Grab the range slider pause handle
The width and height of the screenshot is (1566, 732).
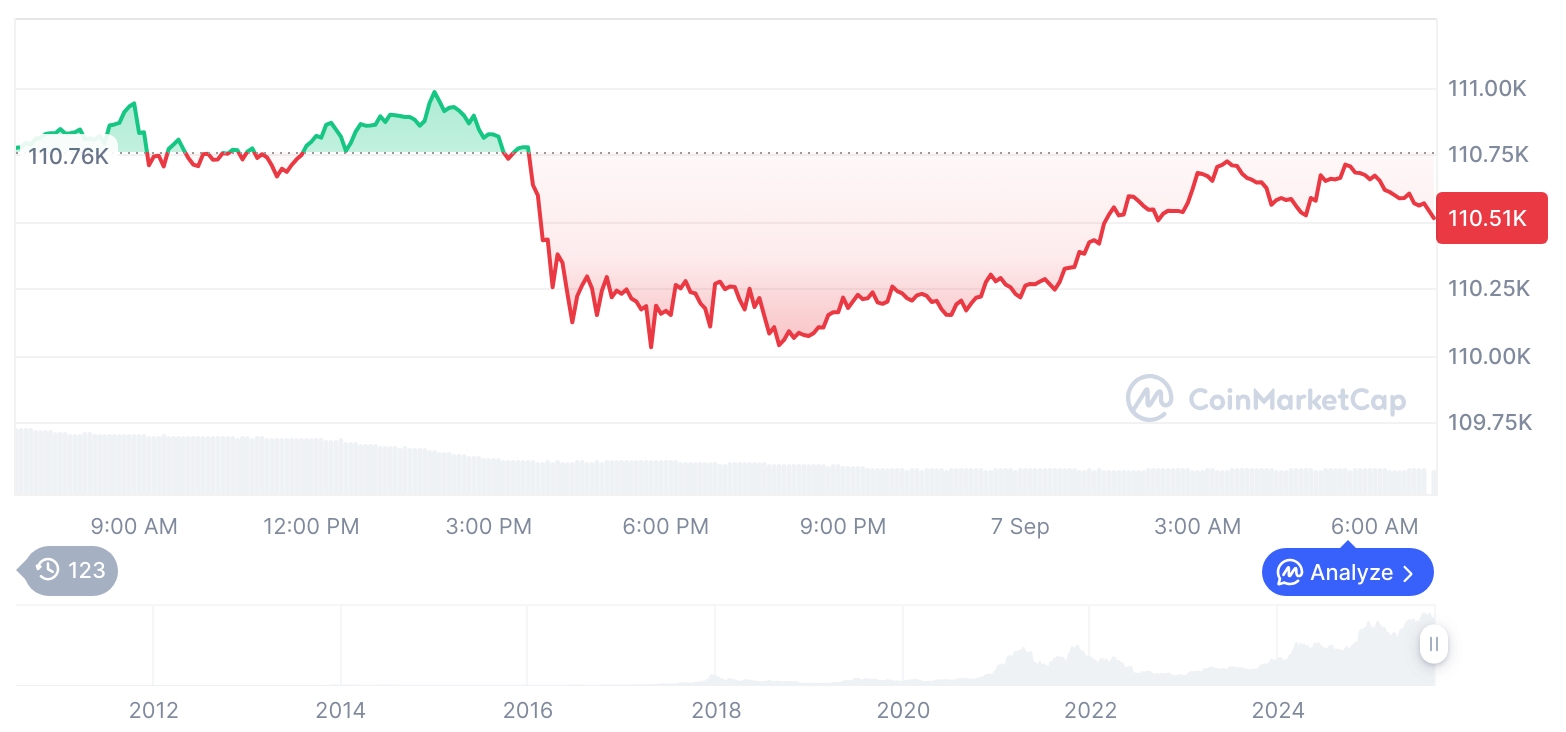pos(1433,644)
